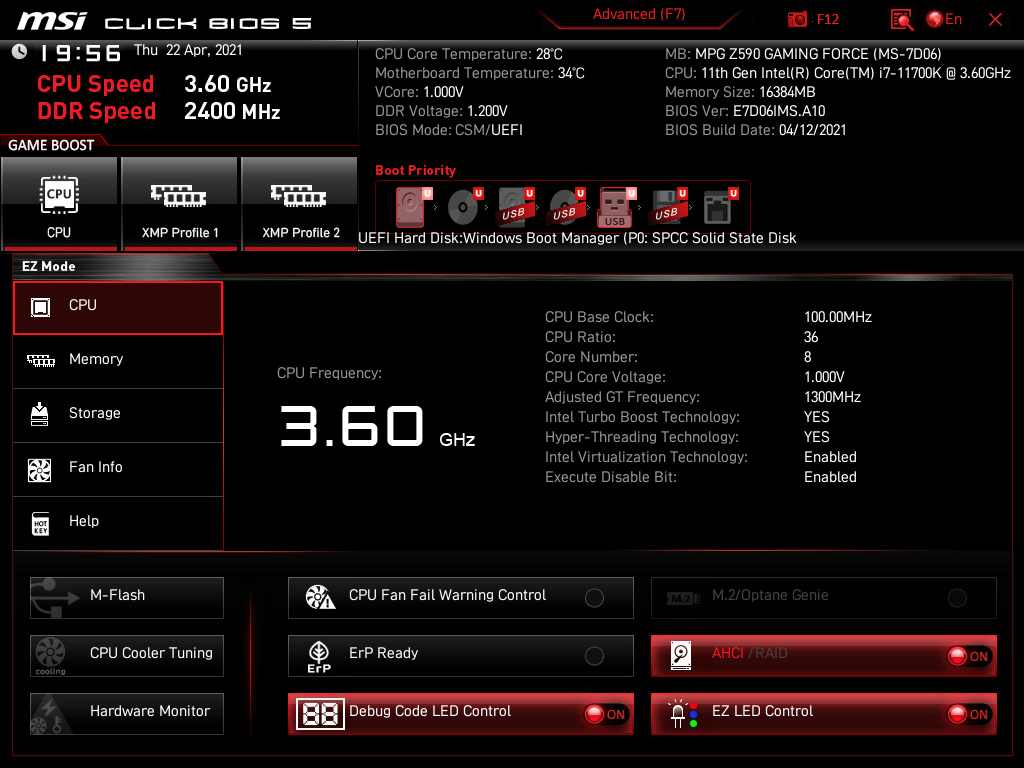The height and width of the screenshot is (768, 1024).
Task: Open the CPU section in EZ Mode
Action: pyautogui.click(x=118, y=308)
